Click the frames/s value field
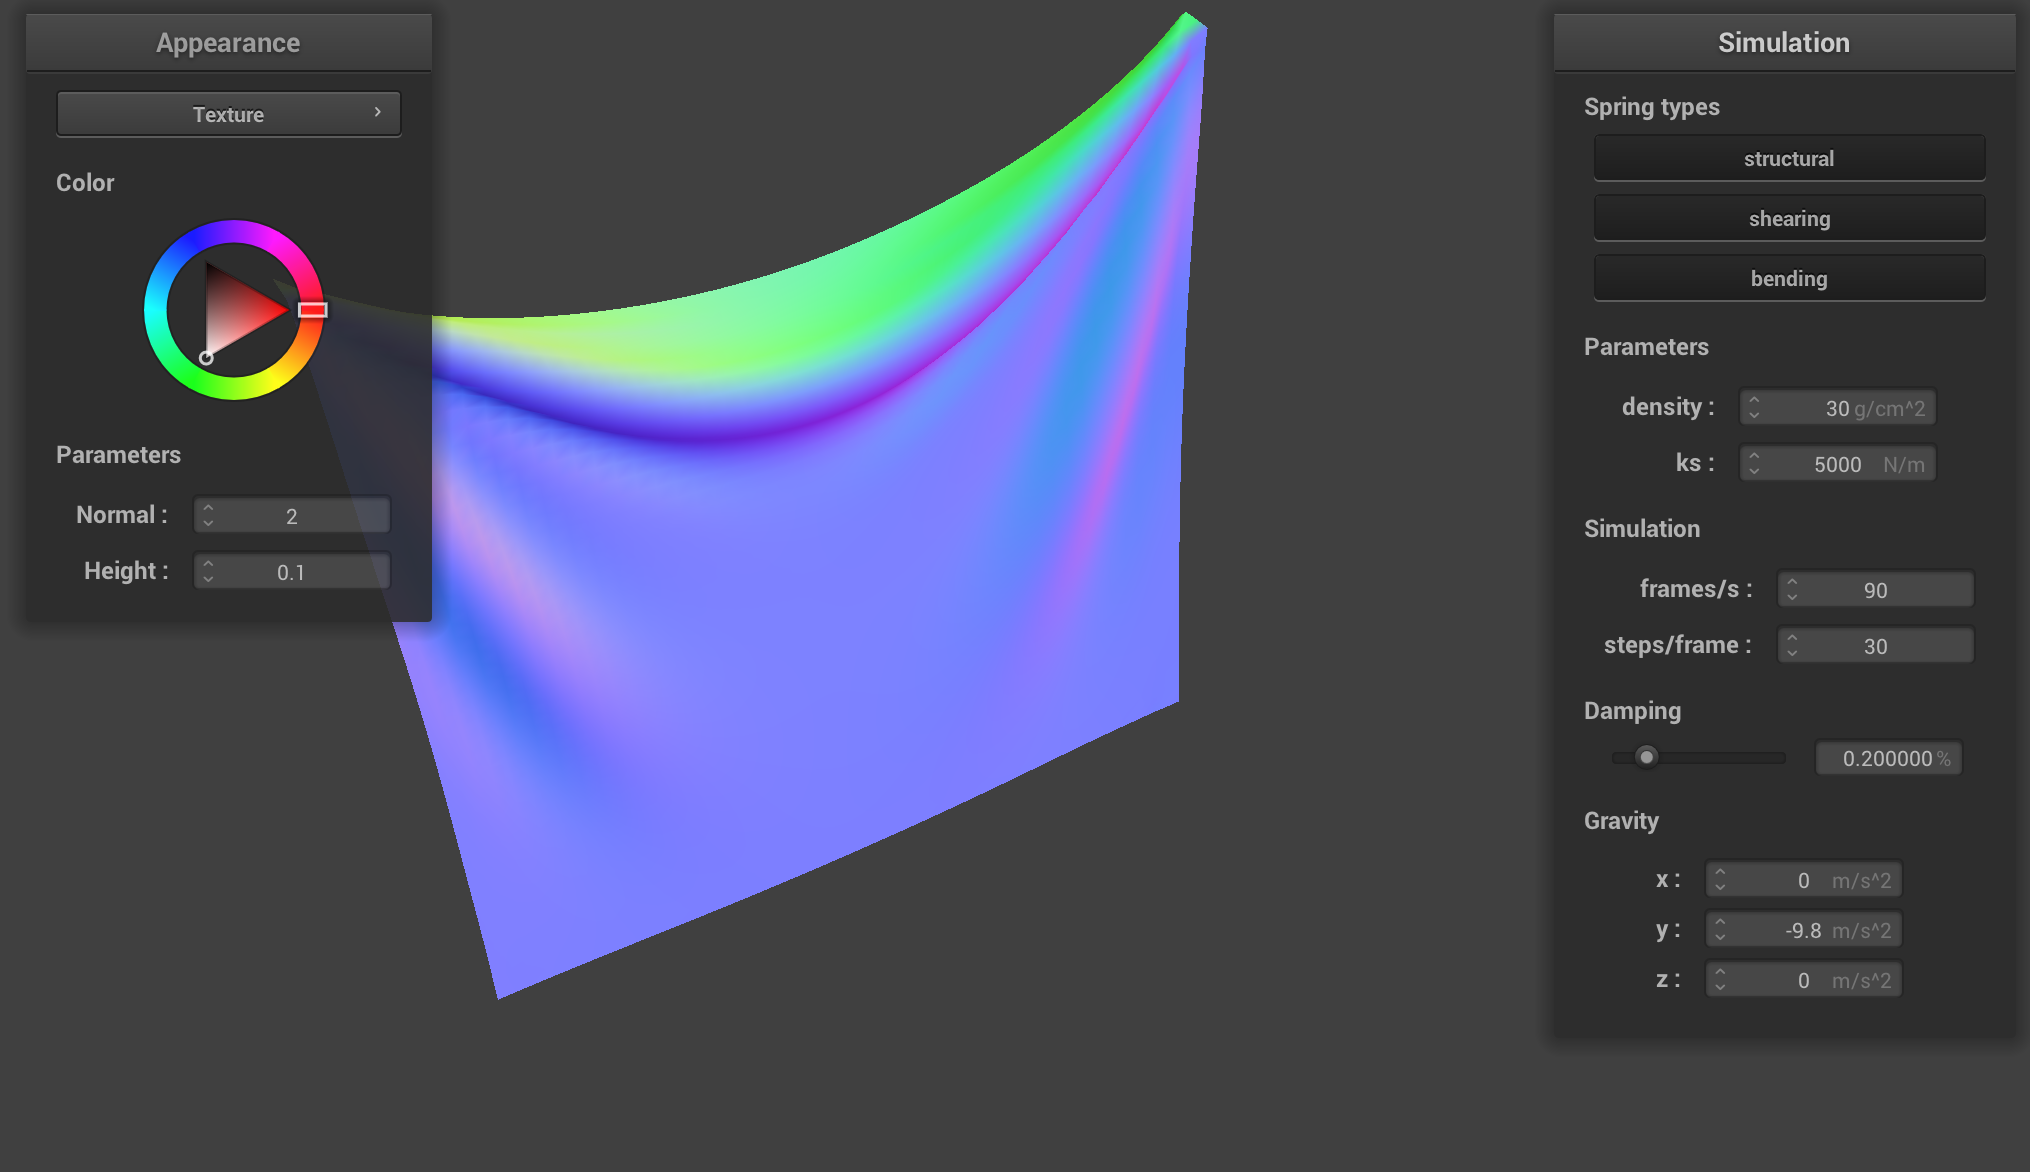Viewport: 2030px width, 1172px height. tap(1876, 589)
